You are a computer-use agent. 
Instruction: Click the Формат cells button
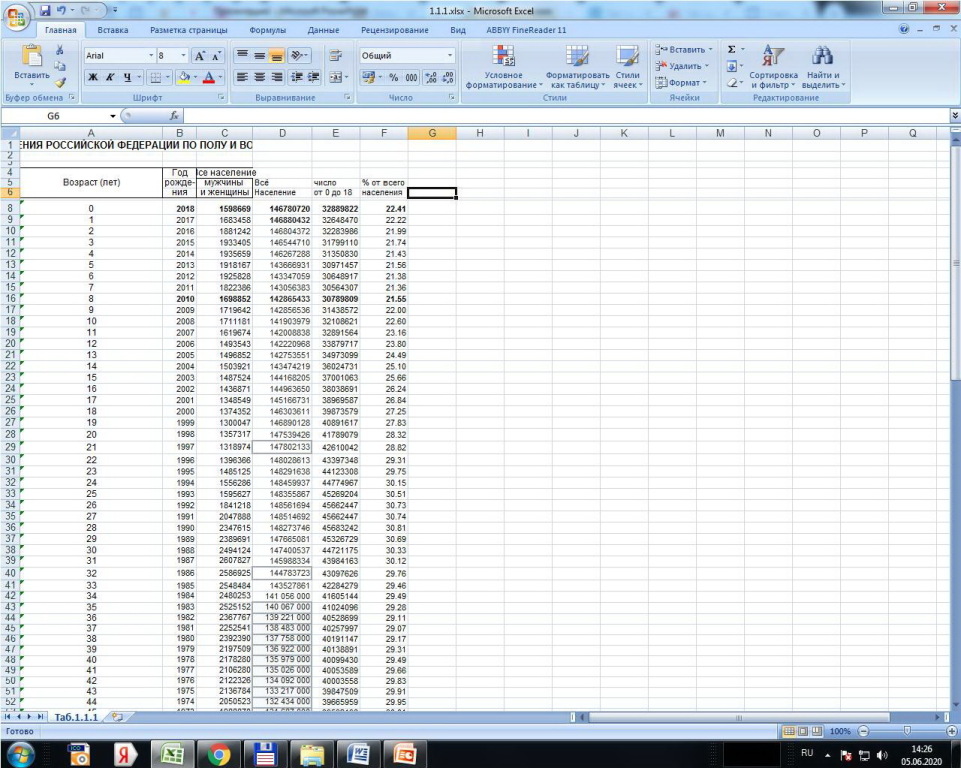tap(684, 83)
